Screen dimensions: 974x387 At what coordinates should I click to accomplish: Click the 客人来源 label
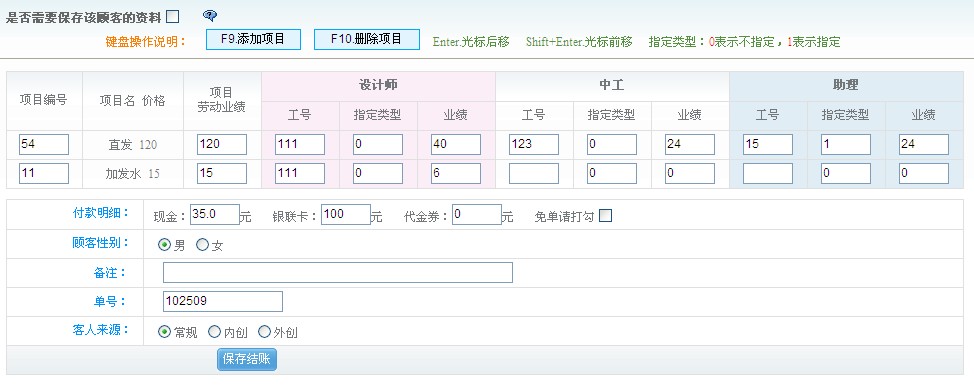click(101, 329)
